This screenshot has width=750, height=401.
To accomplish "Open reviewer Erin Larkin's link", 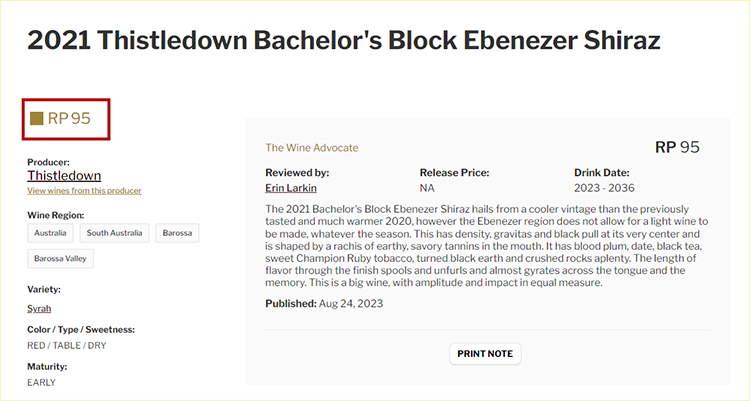I will (x=291, y=188).
